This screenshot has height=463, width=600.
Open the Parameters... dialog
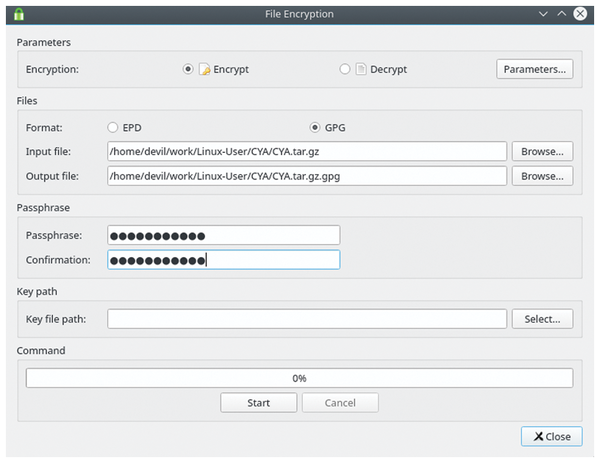pyautogui.click(x=535, y=69)
